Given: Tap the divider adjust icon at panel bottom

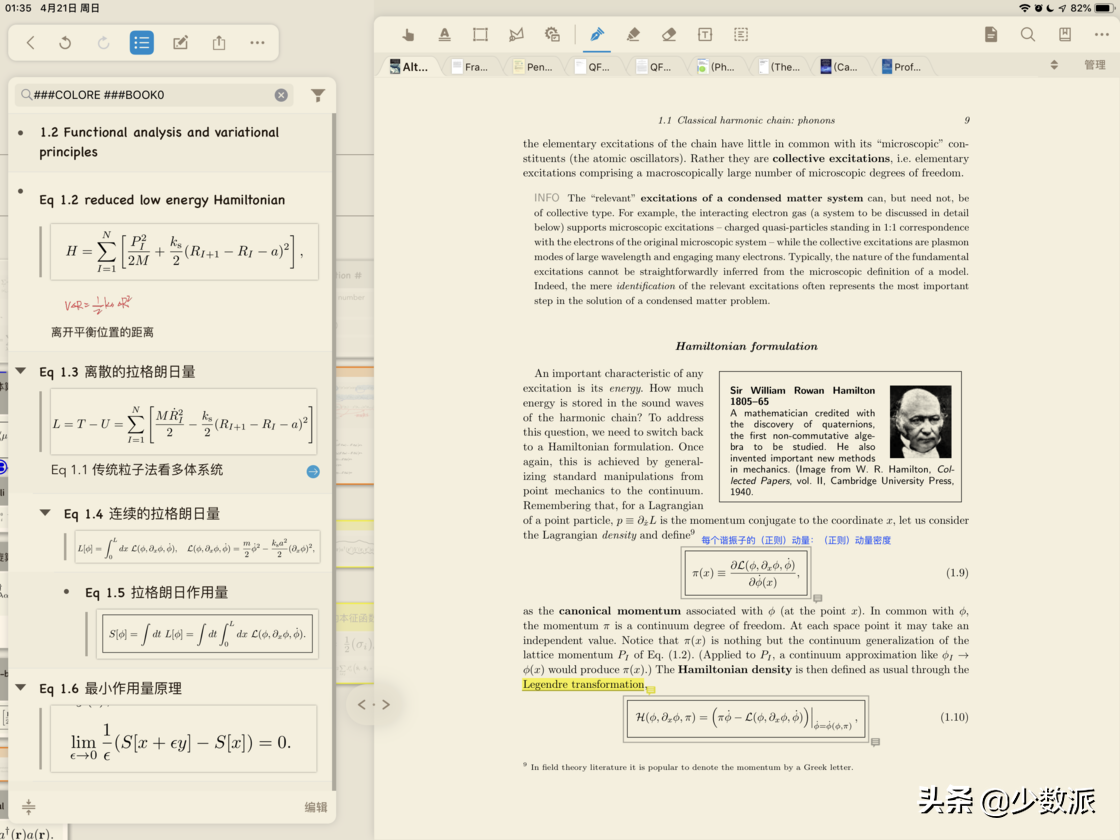Looking at the screenshot, I should (x=29, y=807).
